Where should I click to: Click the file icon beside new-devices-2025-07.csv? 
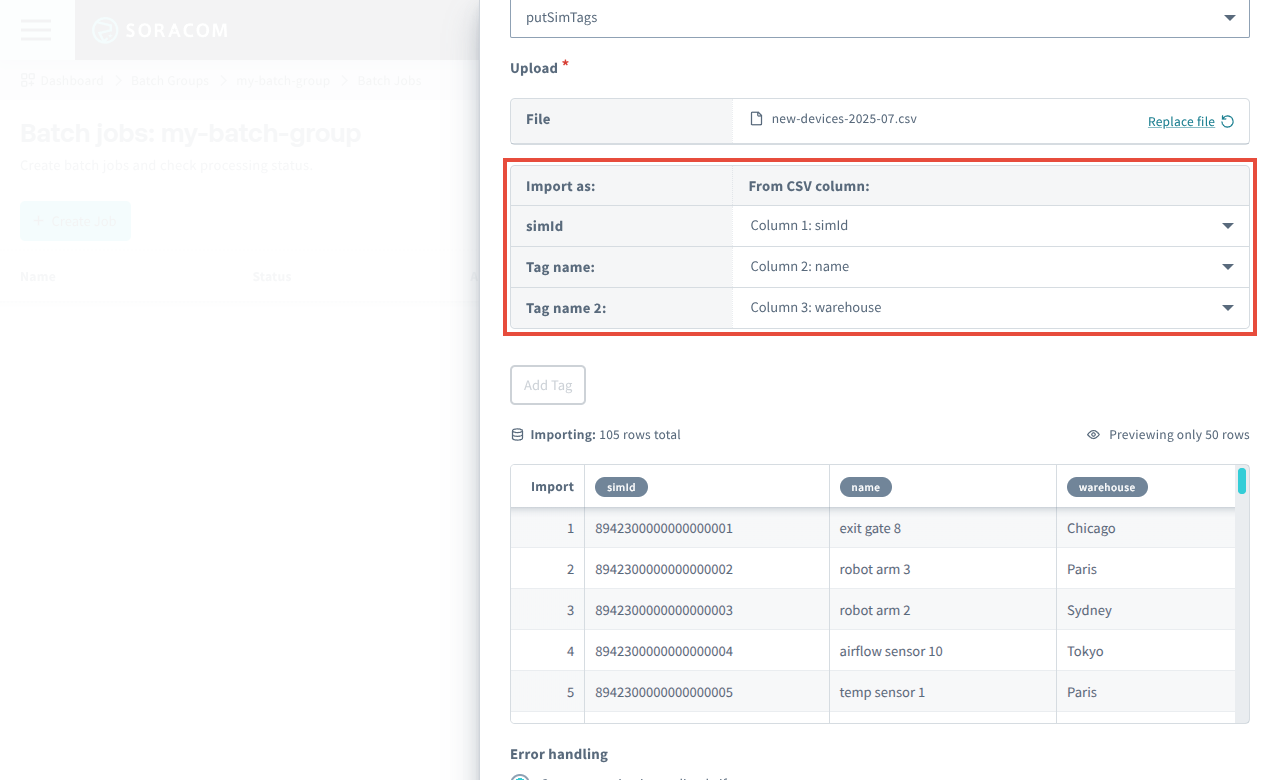point(755,119)
